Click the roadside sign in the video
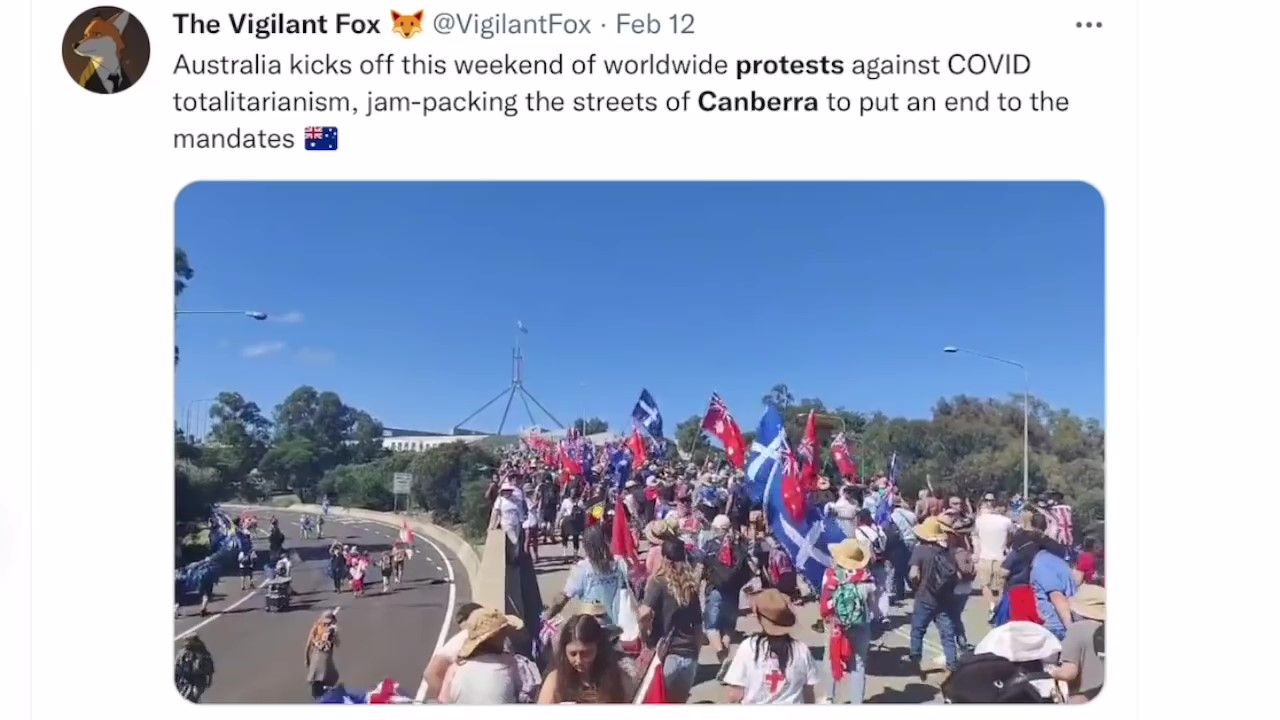Image resolution: width=1280 pixels, height=720 pixels. (x=402, y=483)
